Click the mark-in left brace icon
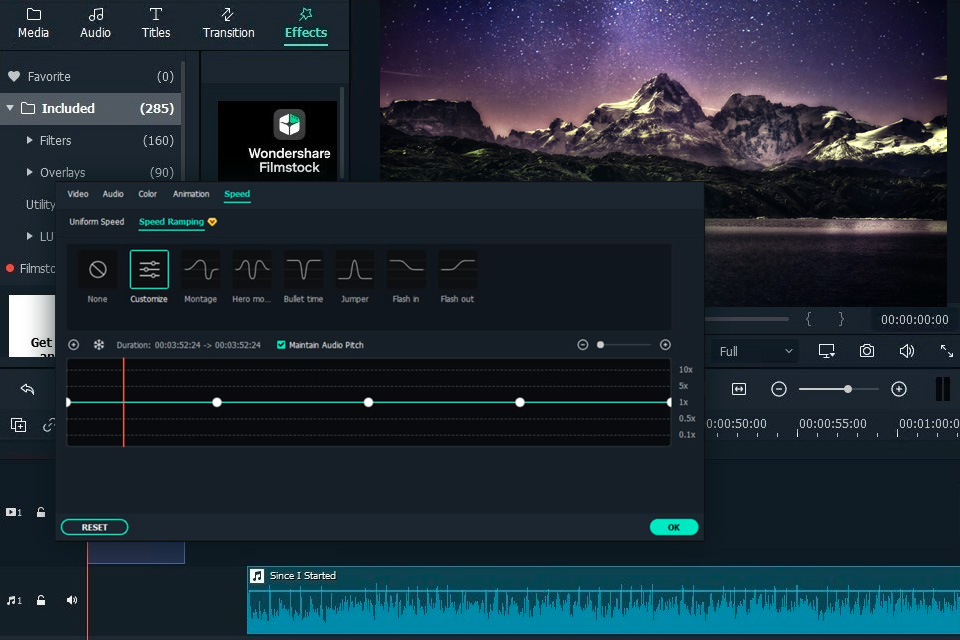 click(x=808, y=319)
